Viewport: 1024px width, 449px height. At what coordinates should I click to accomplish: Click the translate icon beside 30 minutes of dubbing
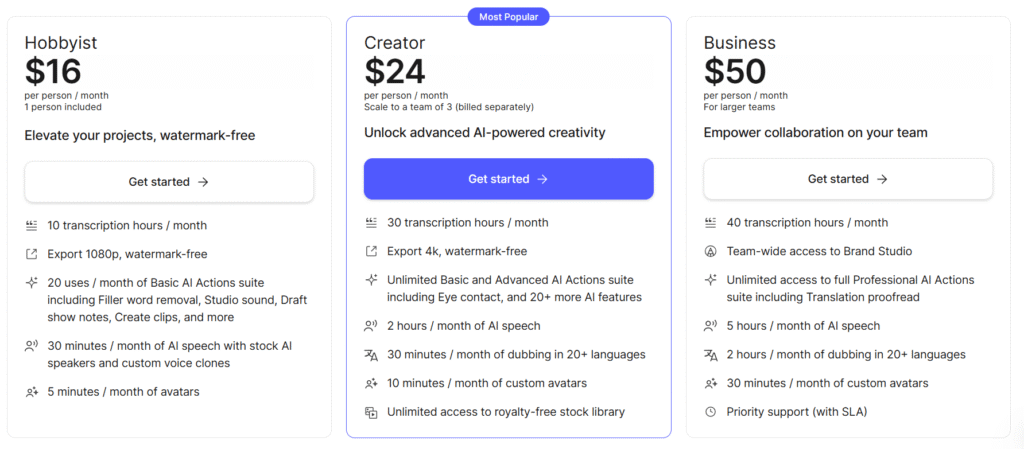pyautogui.click(x=371, y=355)
